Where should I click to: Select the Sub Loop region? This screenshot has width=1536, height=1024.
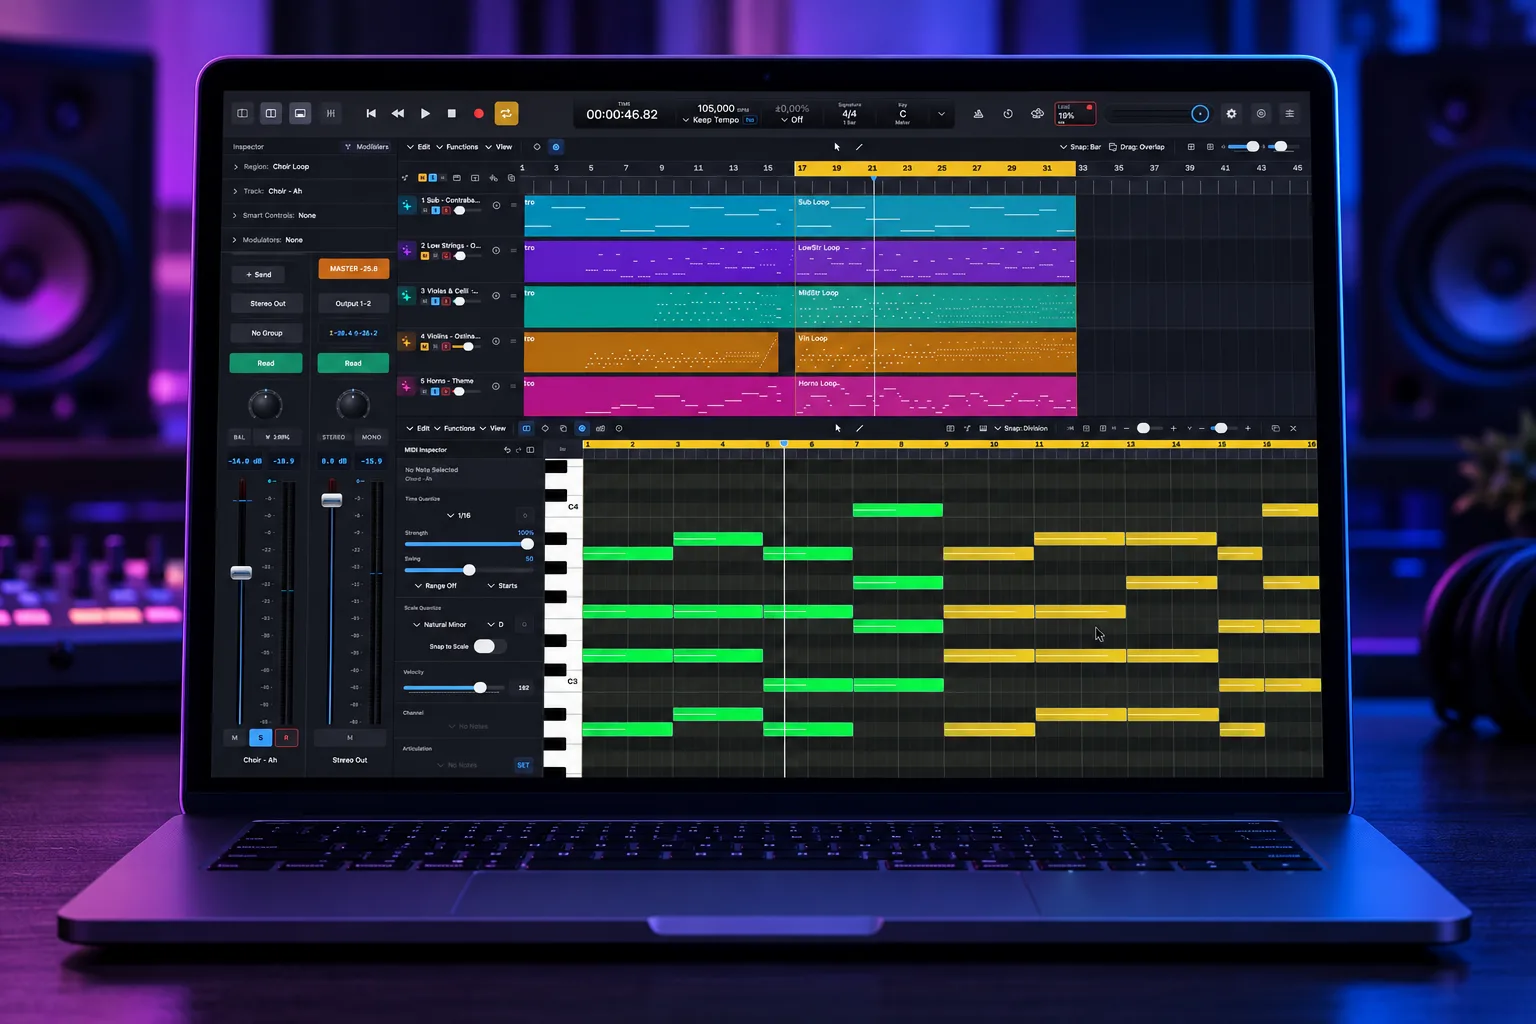935,216
